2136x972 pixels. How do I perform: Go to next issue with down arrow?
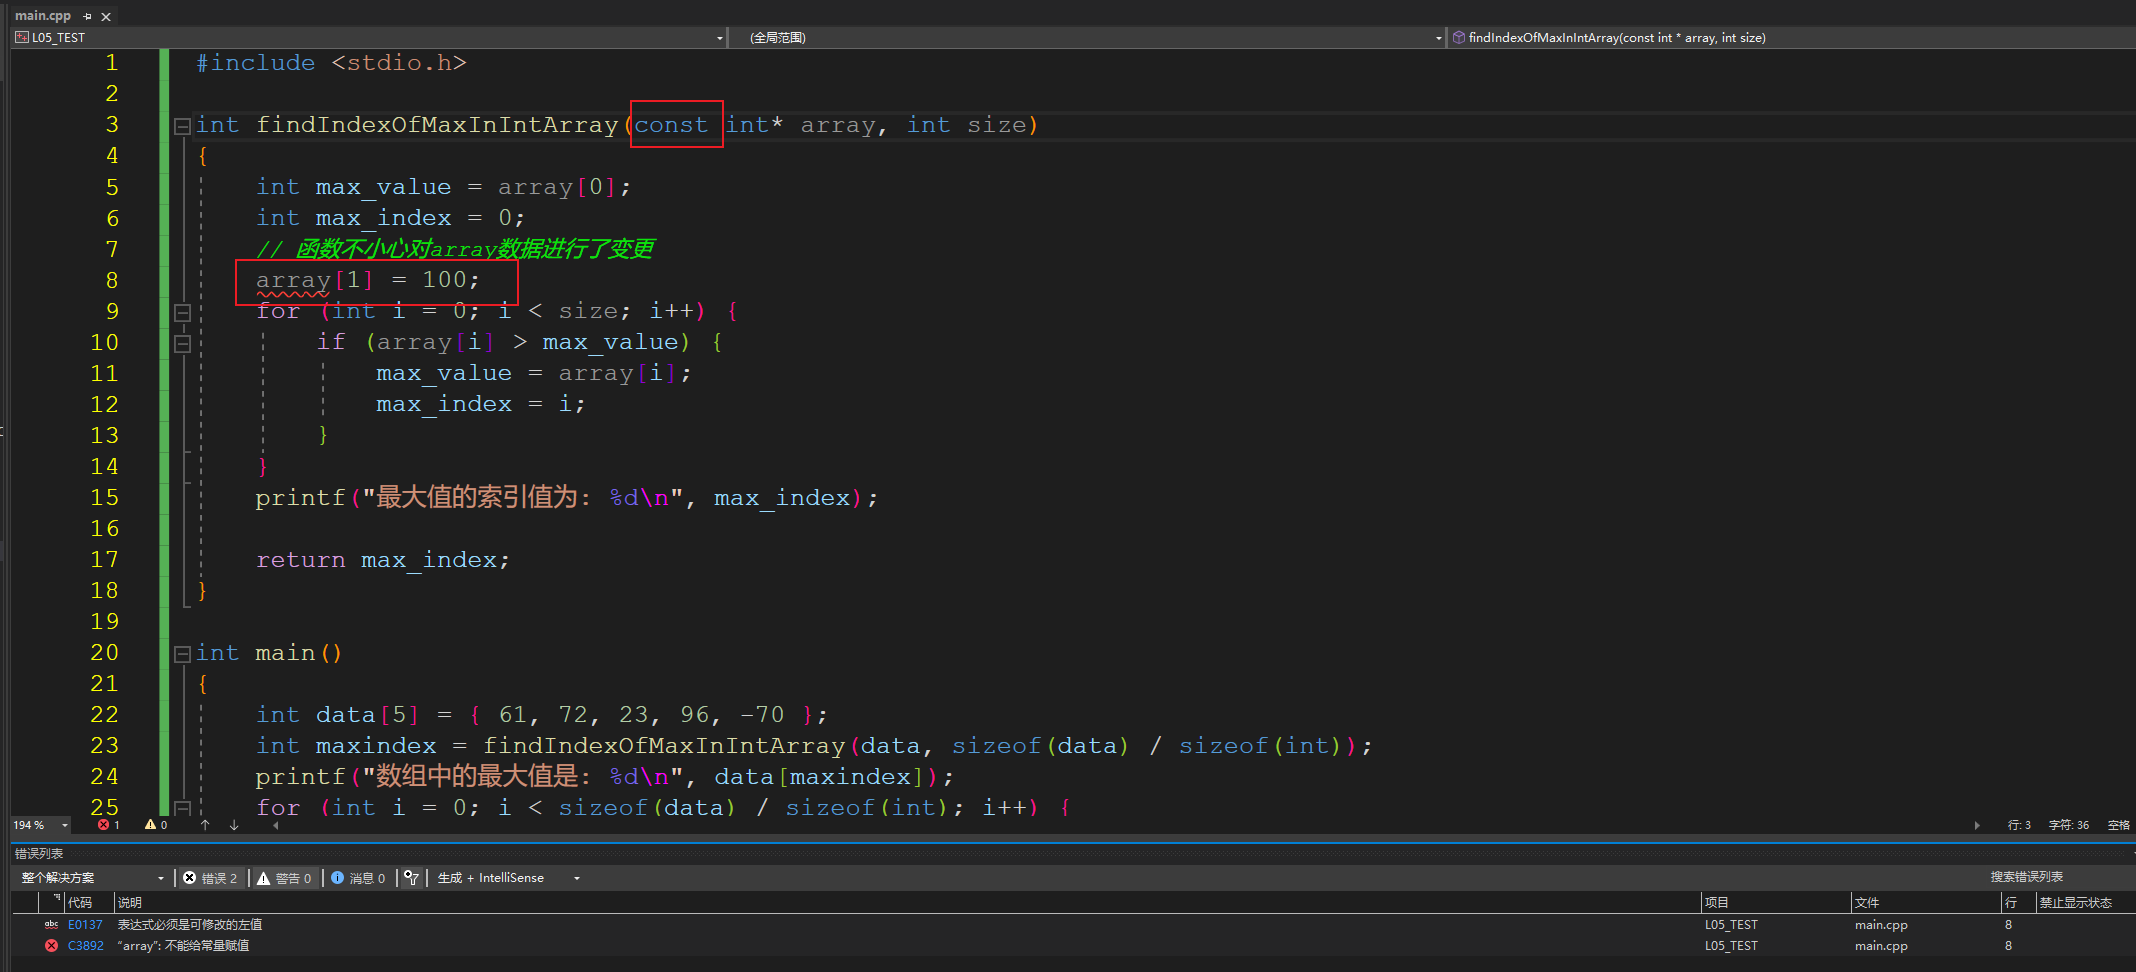(234, 825)
